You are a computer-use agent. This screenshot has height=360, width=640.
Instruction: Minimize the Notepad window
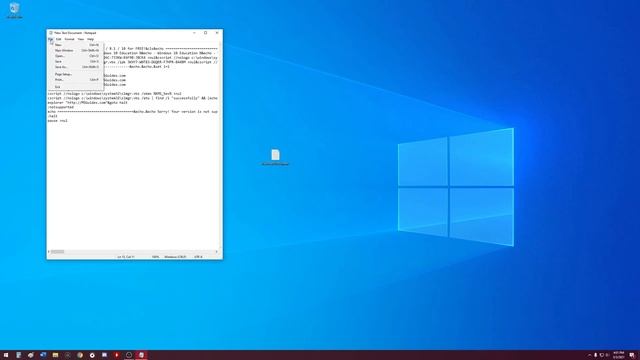point(194,33)
